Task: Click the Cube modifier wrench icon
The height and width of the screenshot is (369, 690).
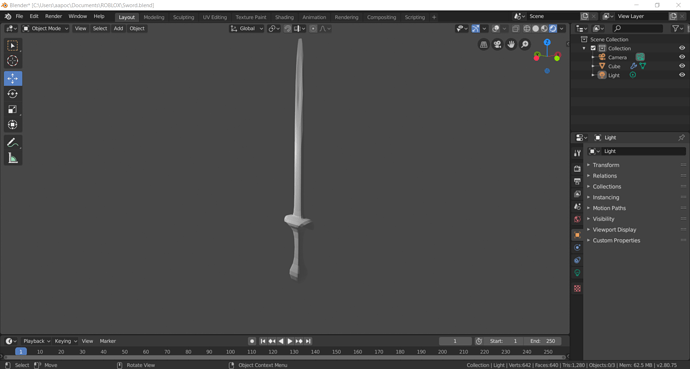Action: [633, 66]
